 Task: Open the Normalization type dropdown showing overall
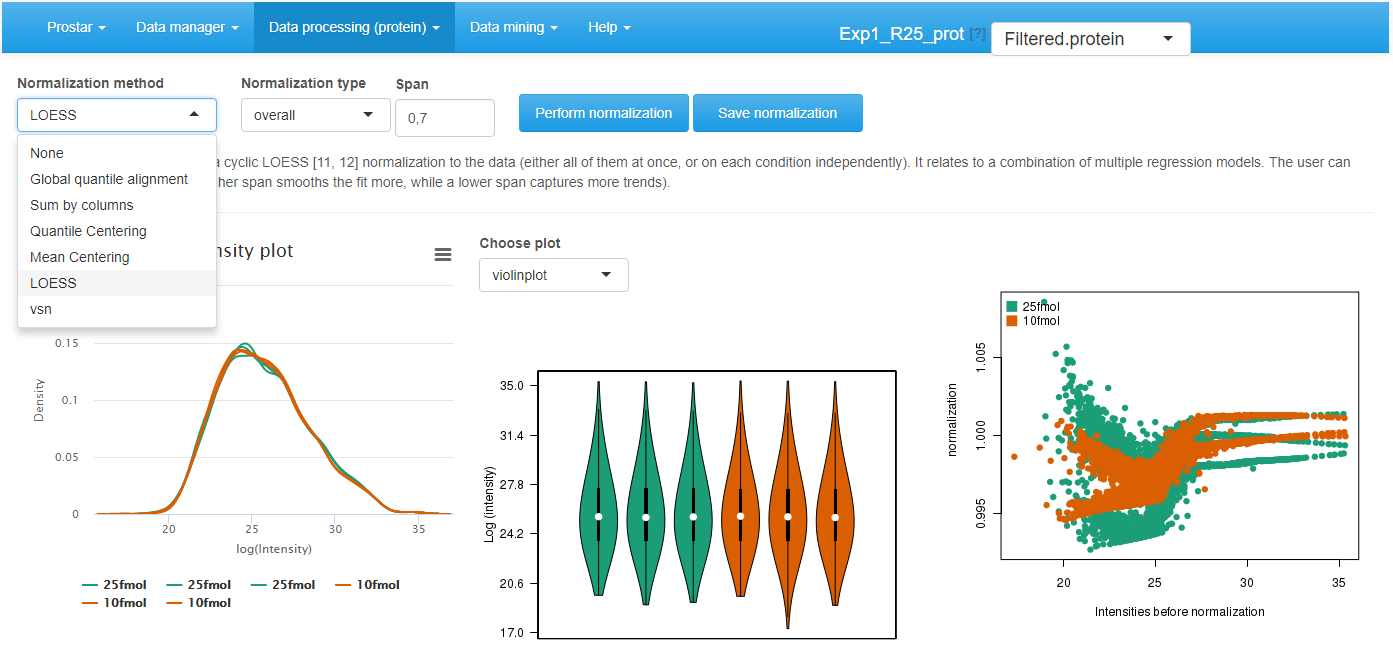coord(315,114)
